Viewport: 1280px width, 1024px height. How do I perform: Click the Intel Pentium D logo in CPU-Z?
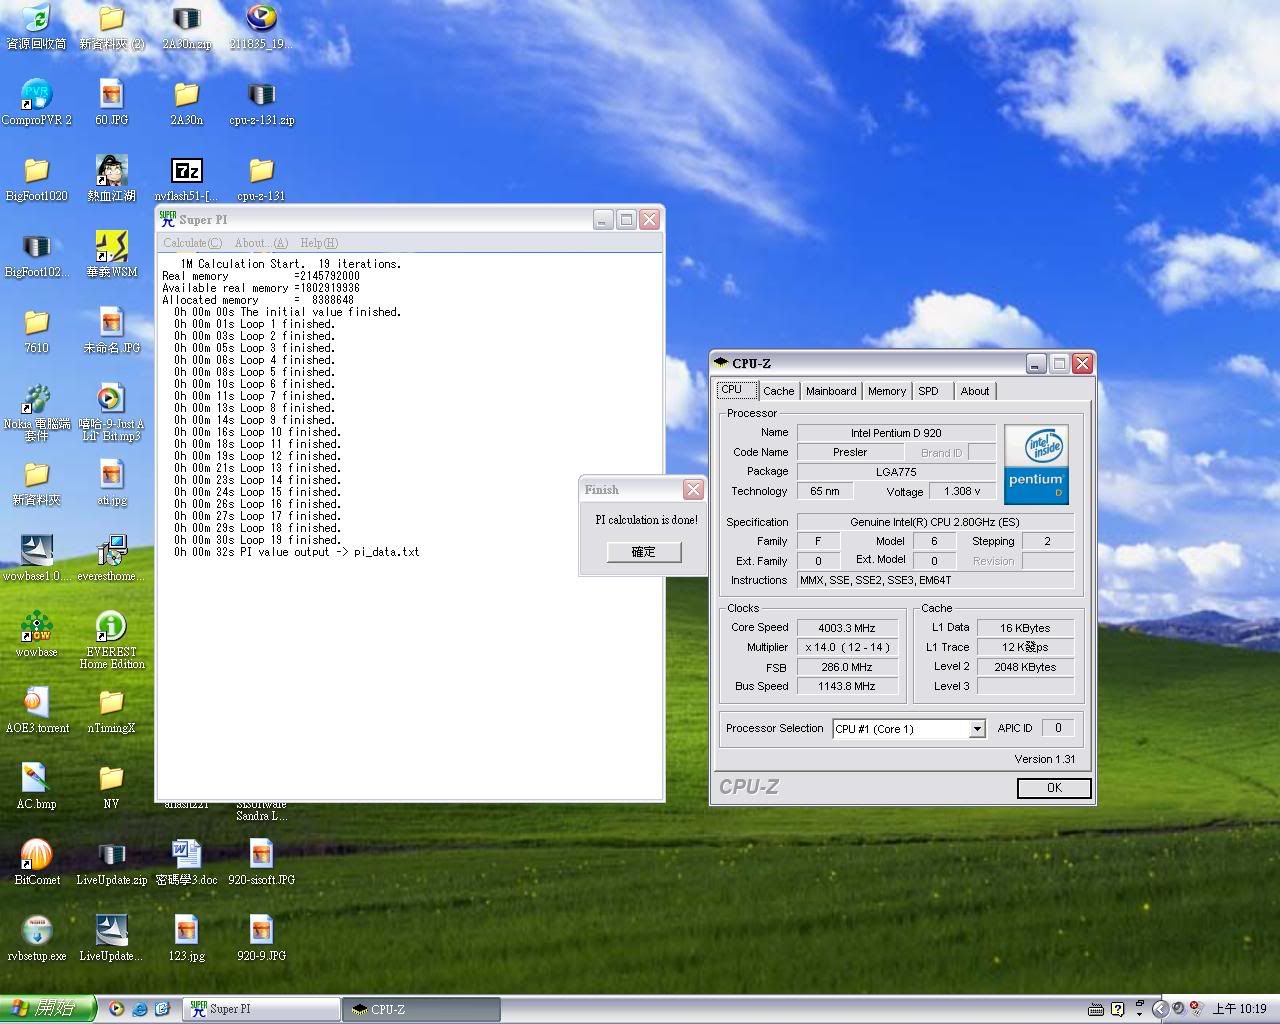[x=1036, y=464]
